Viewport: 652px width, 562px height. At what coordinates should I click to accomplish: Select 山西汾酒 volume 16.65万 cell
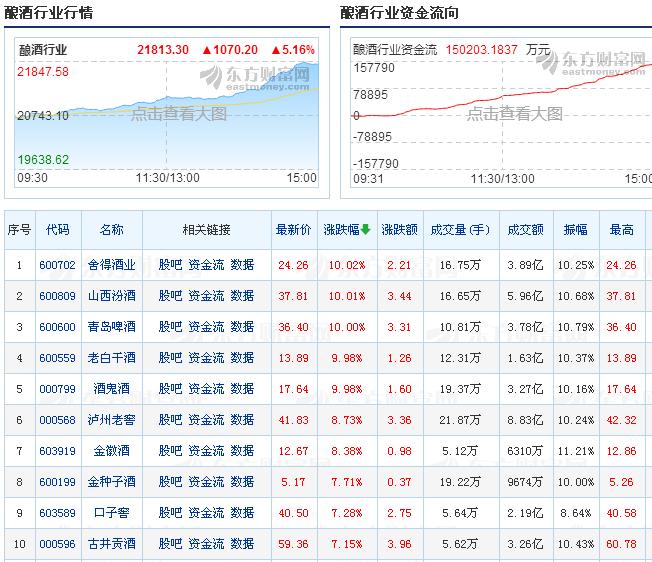click(x=460, y=296)
